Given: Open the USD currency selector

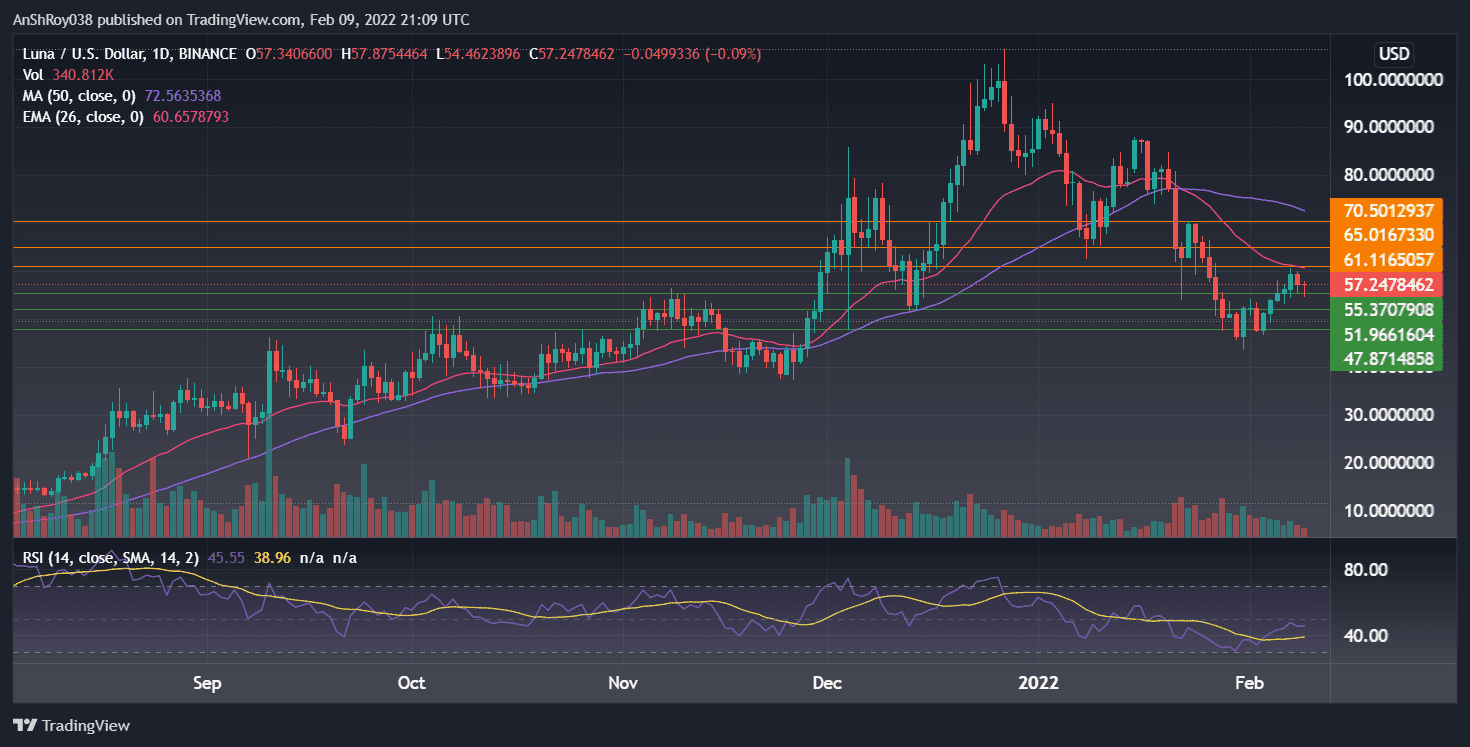Looking at the screenshot, I should click(x=1393, y=54).
